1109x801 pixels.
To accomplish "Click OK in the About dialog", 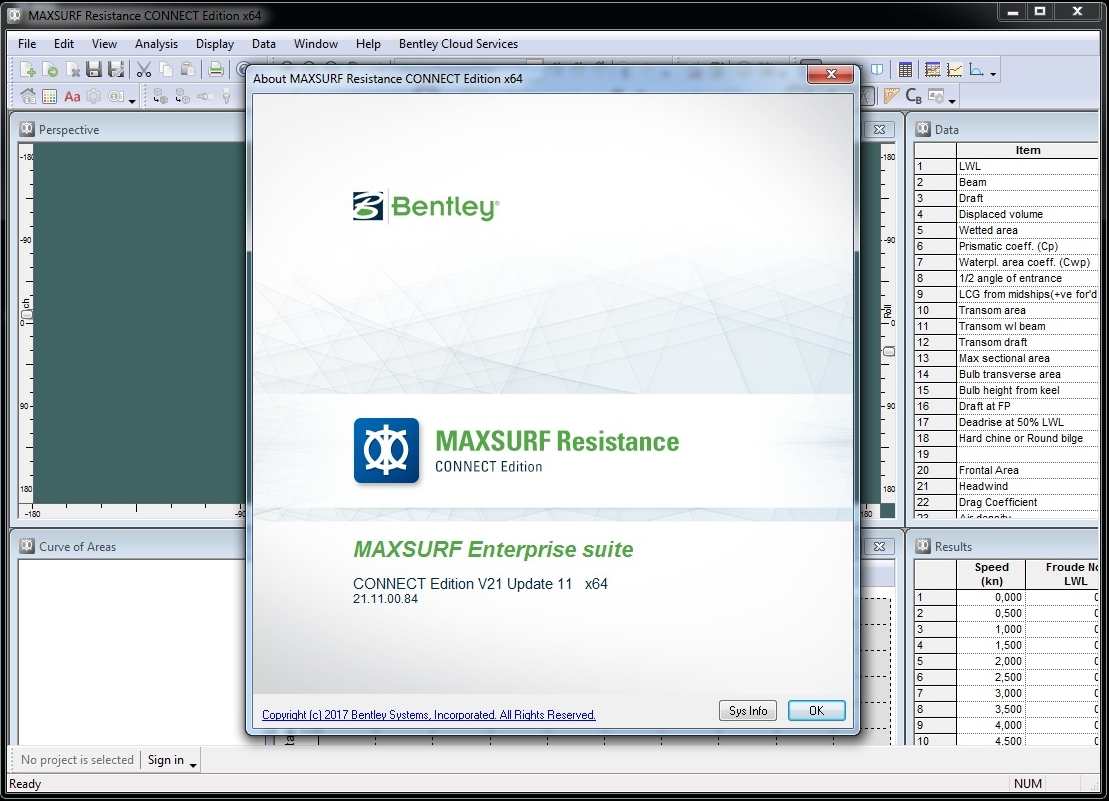I will pos(816,711).
